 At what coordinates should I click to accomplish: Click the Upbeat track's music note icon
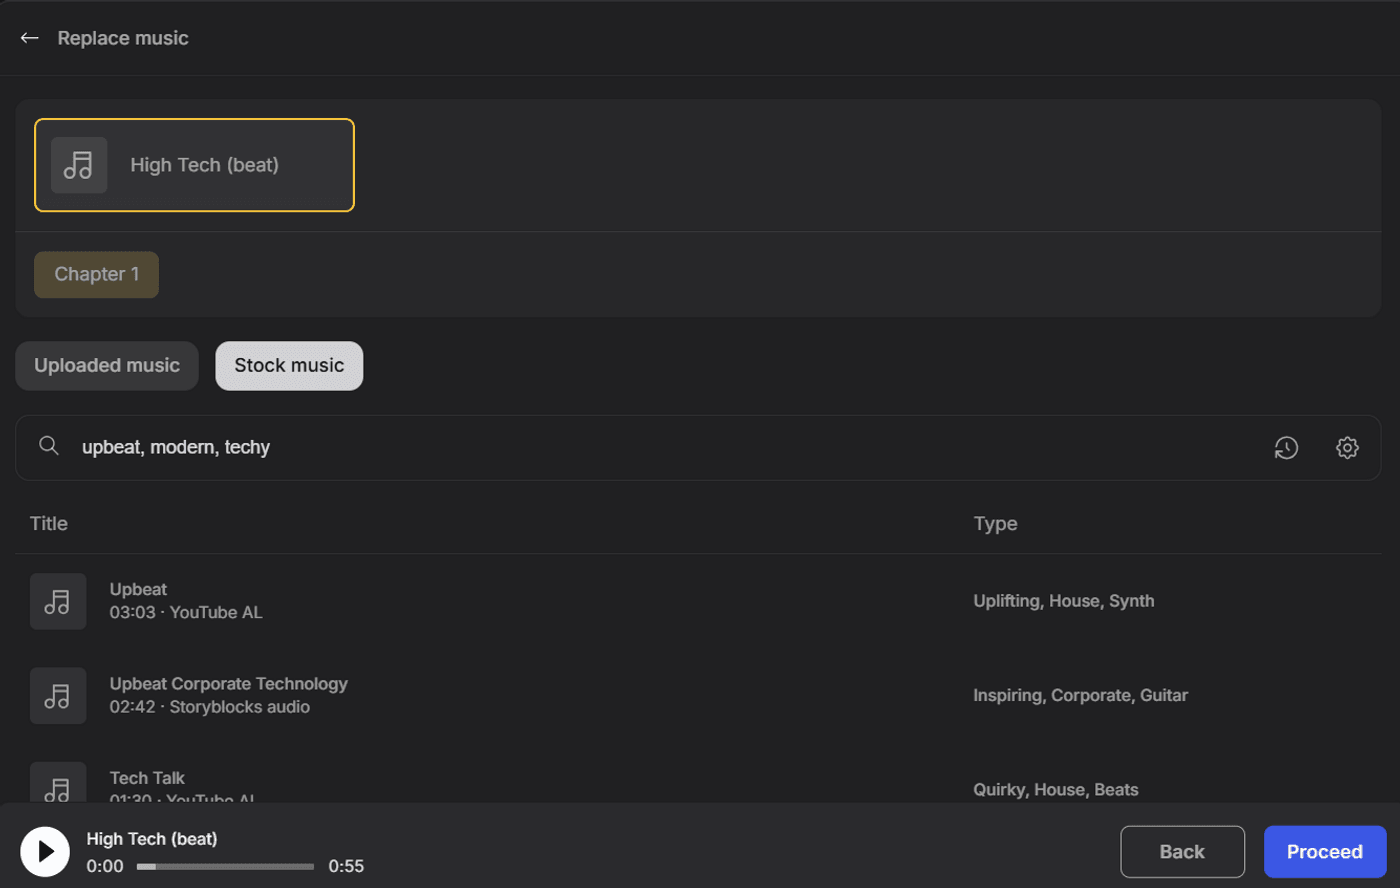(57, 601)
